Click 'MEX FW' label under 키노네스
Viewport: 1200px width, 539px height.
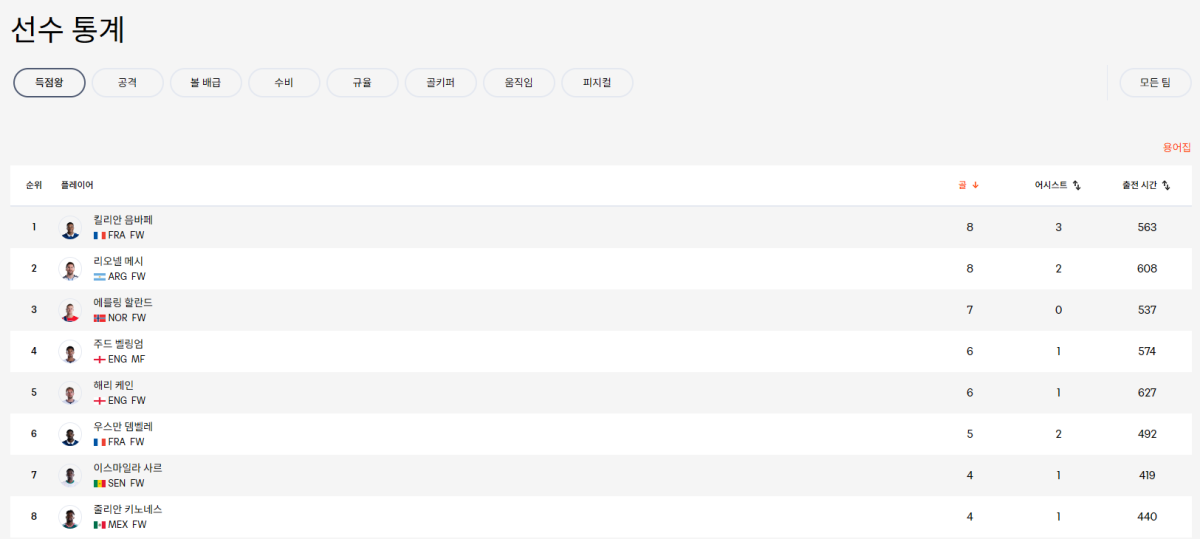point(127,525)
